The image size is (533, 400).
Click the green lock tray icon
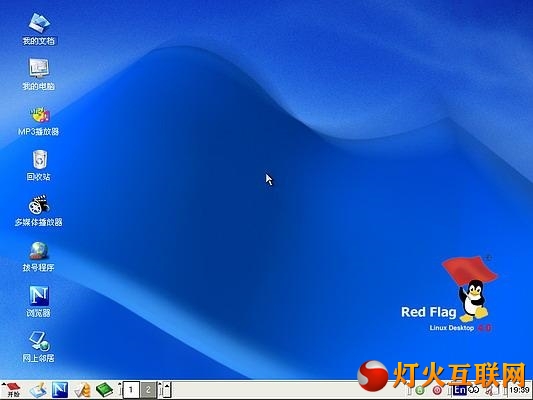coord(420,390)
